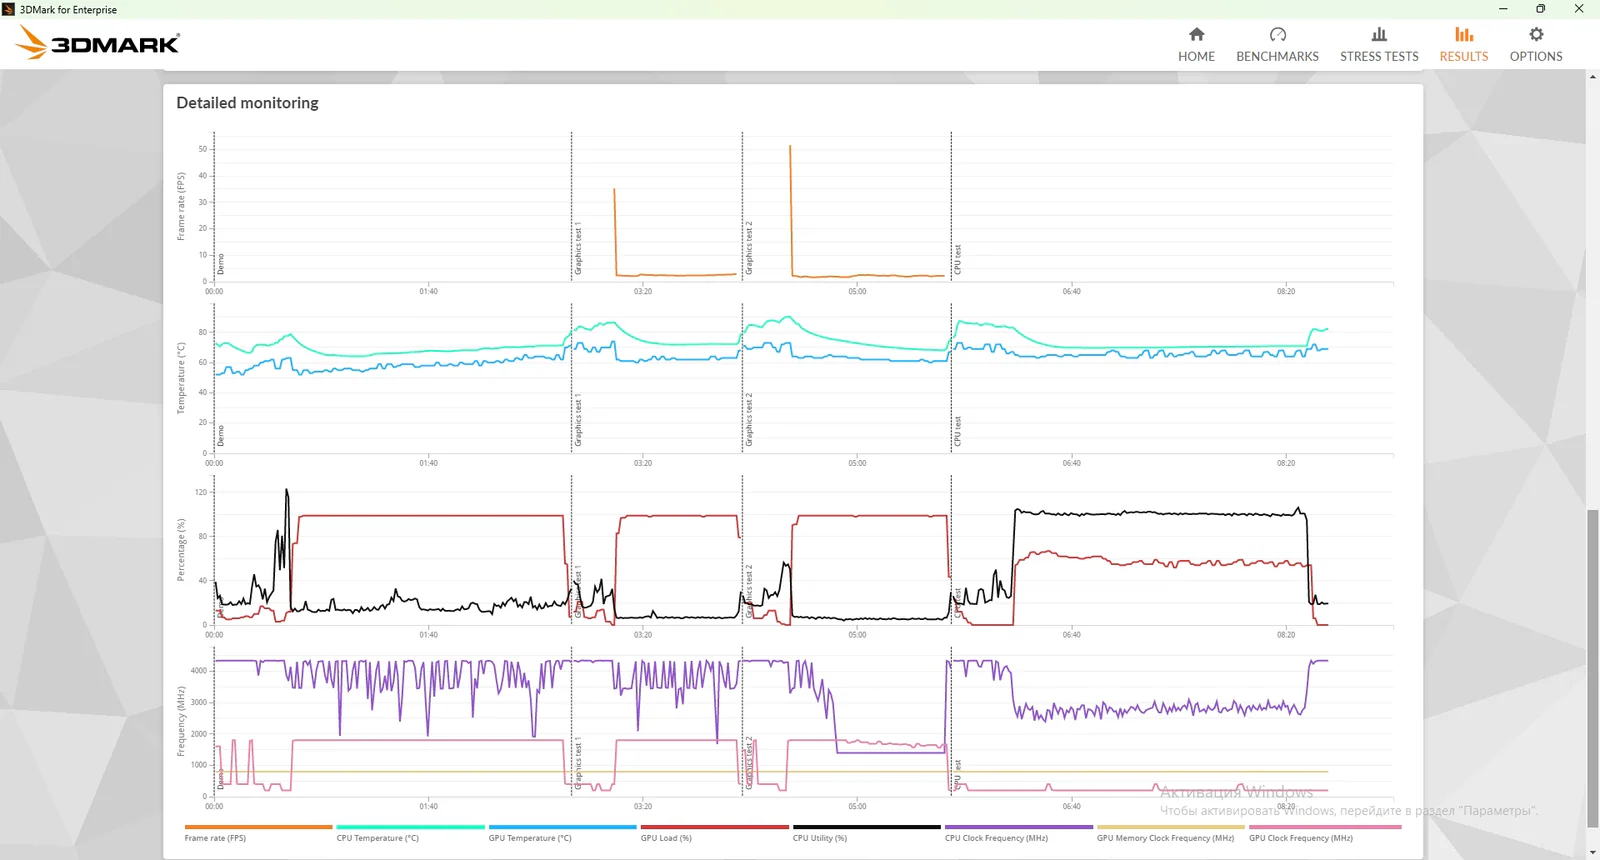Minimize the 3DMark for Enterprise window

(x=1503, y=9)
